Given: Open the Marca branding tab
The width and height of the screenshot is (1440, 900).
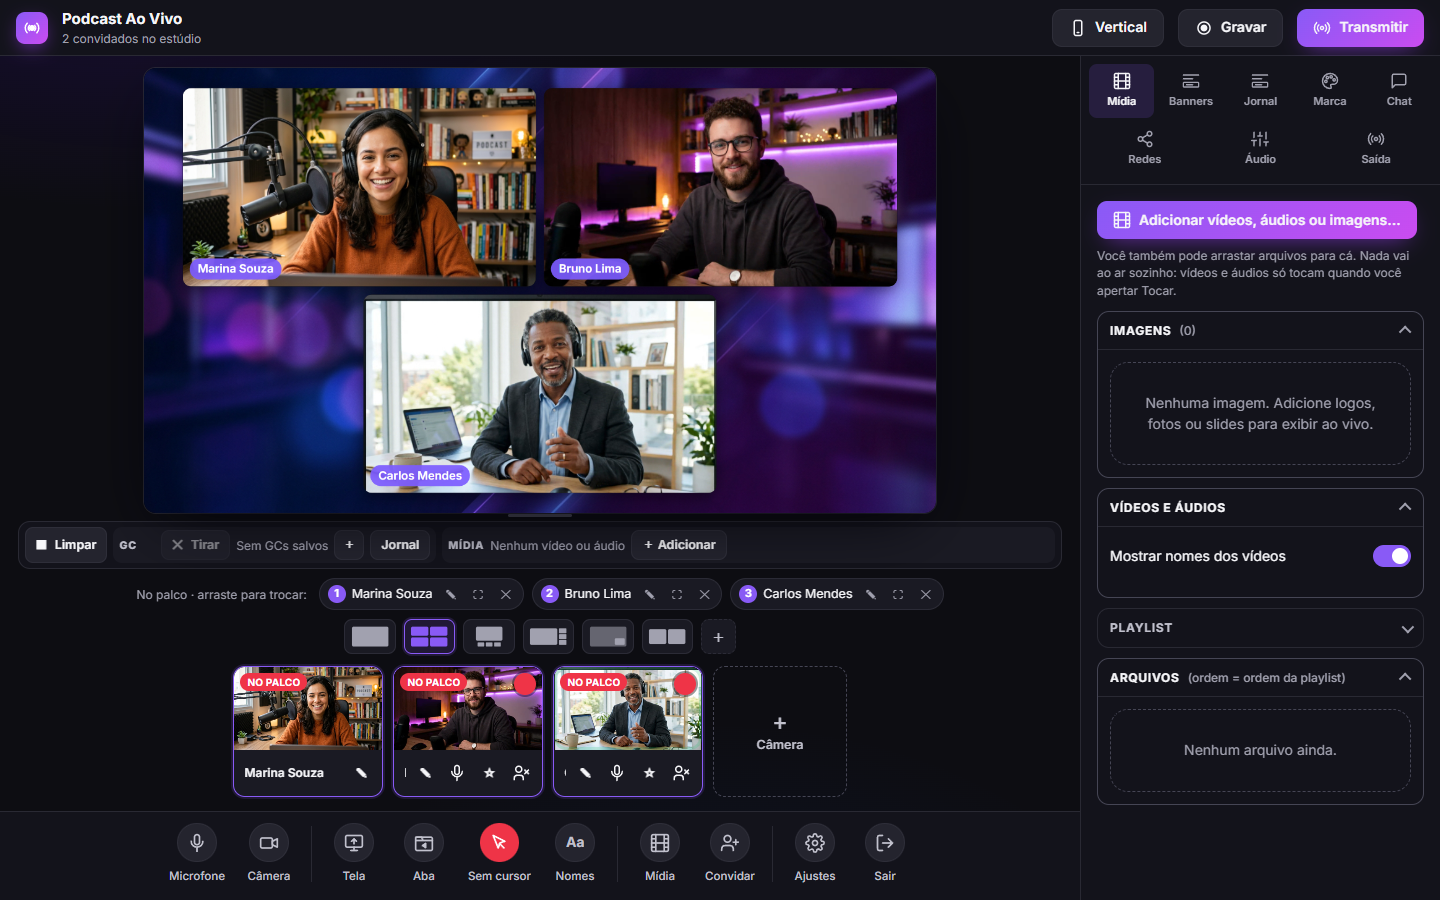Looking at the screenshot, I should (1329, 90).
